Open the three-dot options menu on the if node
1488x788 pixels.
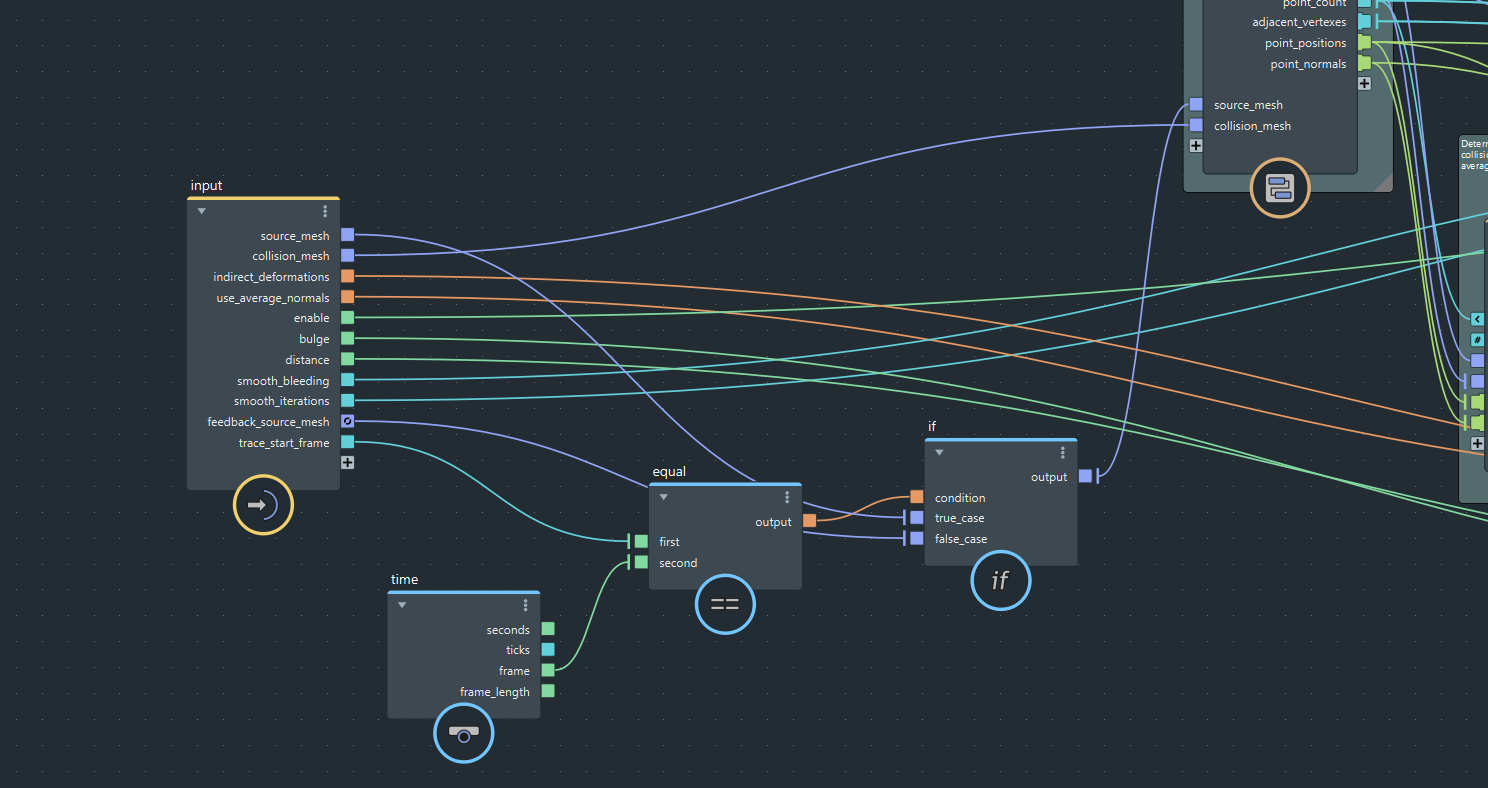1063,451
